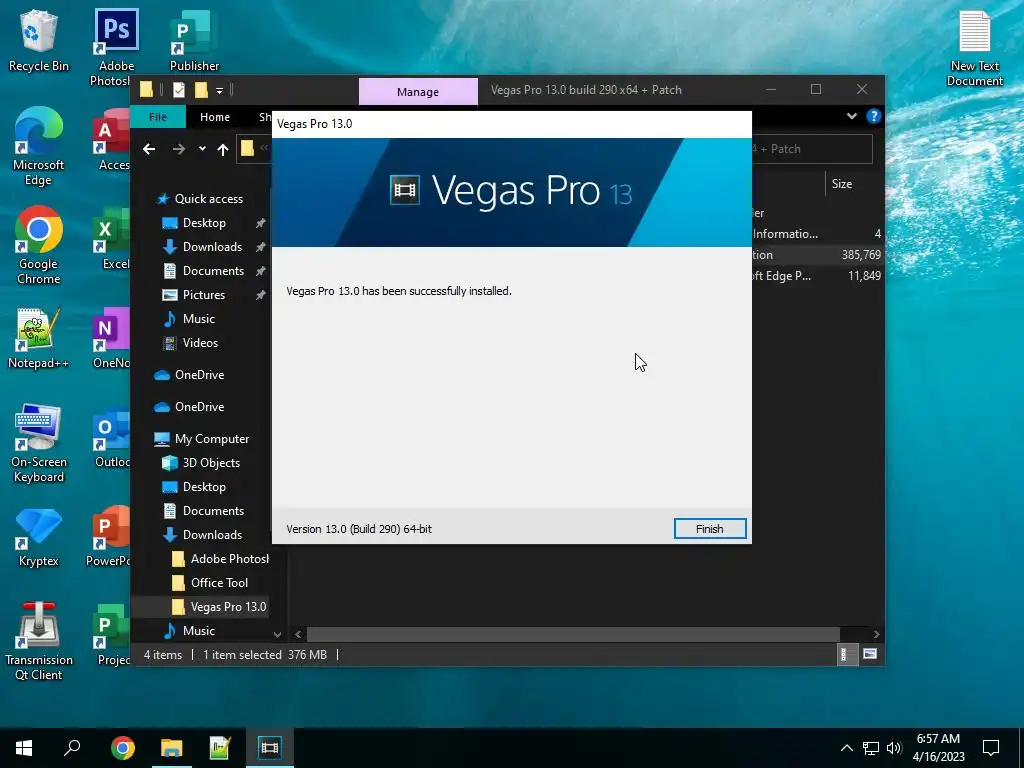Switch to File Explorer on the taskbar
The height and width of the screenshot is (768, 1024).
coord(172,748)
